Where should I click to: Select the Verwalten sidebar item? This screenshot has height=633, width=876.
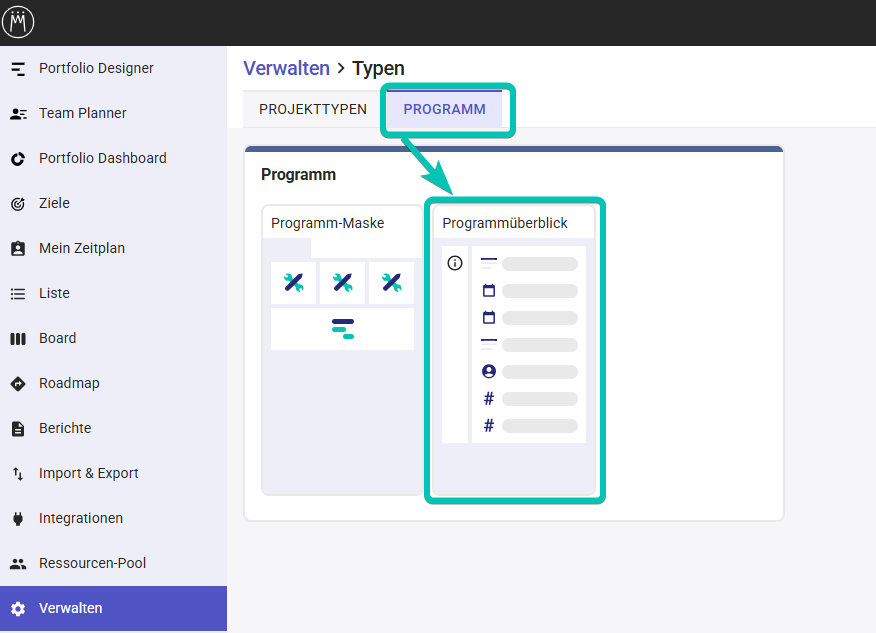tap(70, 609)
